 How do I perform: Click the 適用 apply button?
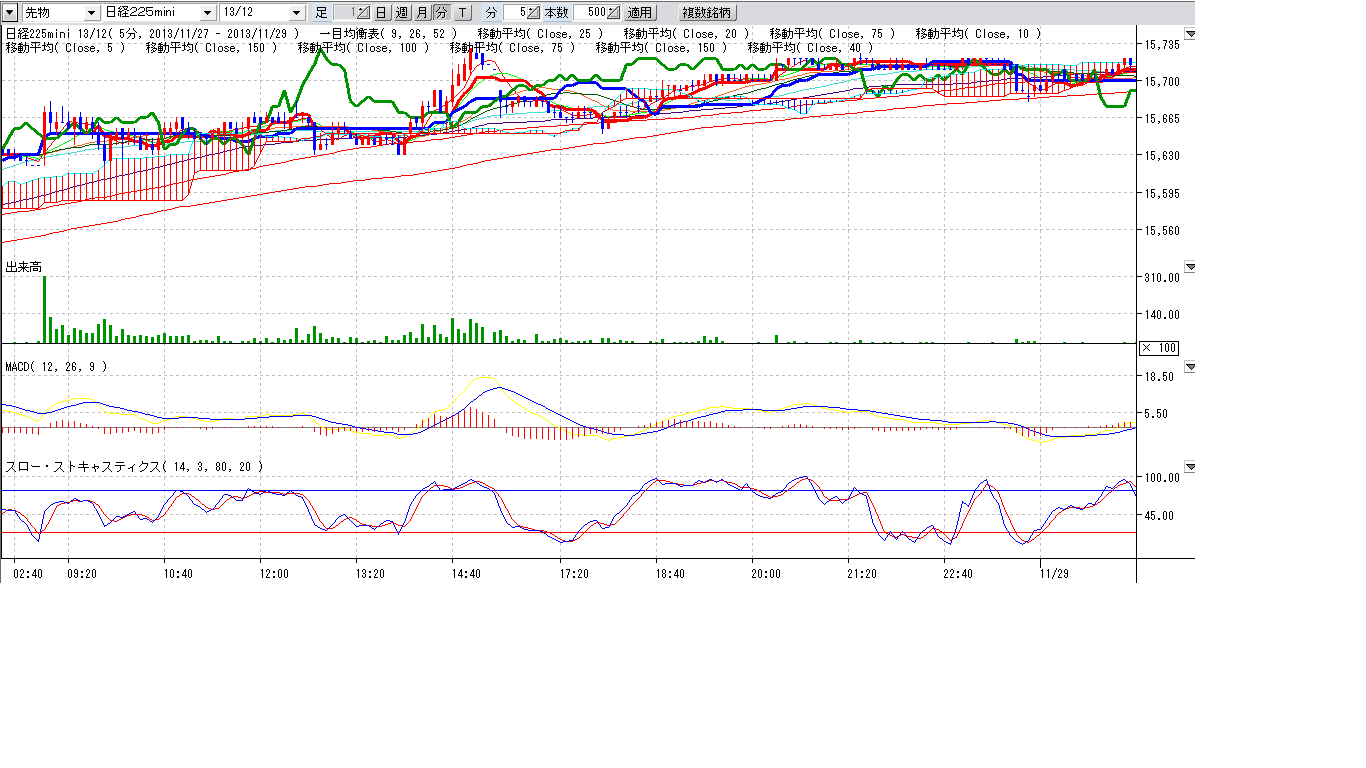[639, 13]
